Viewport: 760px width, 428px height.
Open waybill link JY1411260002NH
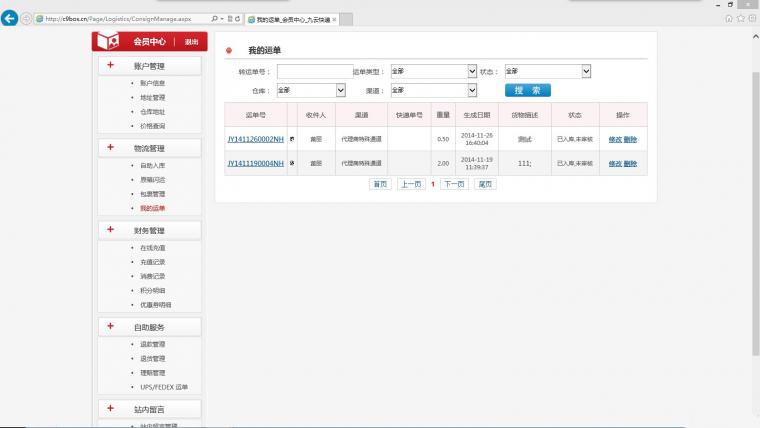coord(255,139)
